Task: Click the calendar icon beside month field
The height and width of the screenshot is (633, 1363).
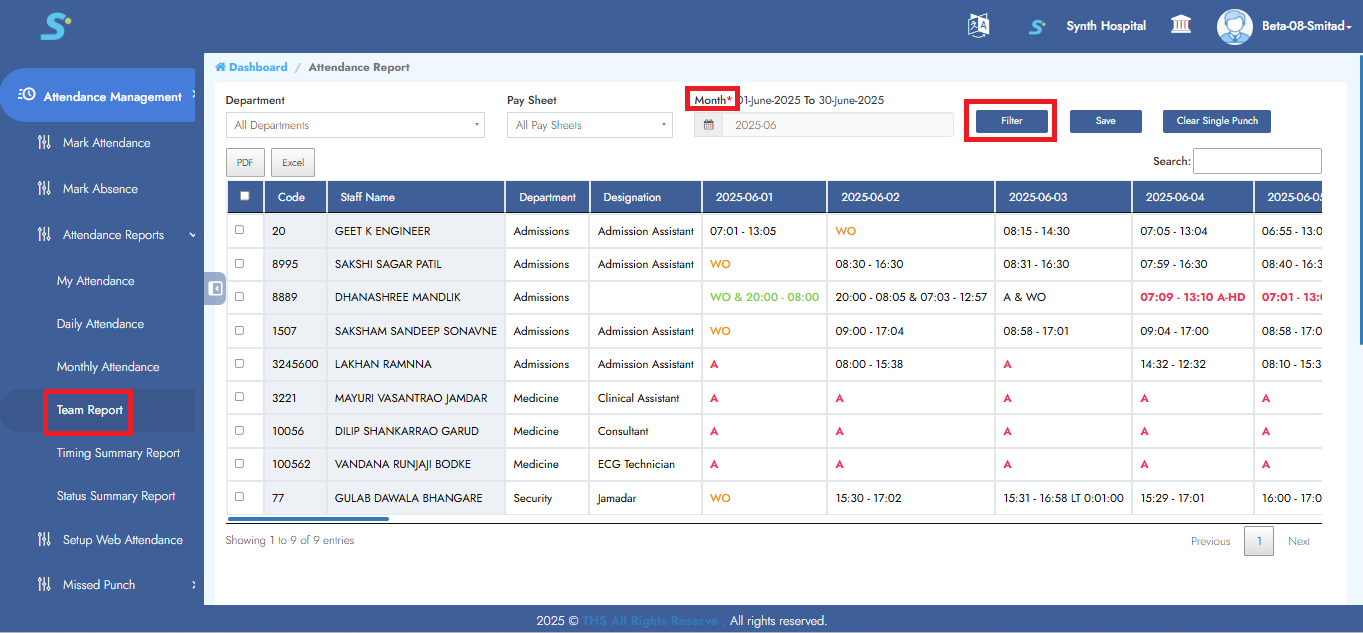Action: click(x=708, y=125)
